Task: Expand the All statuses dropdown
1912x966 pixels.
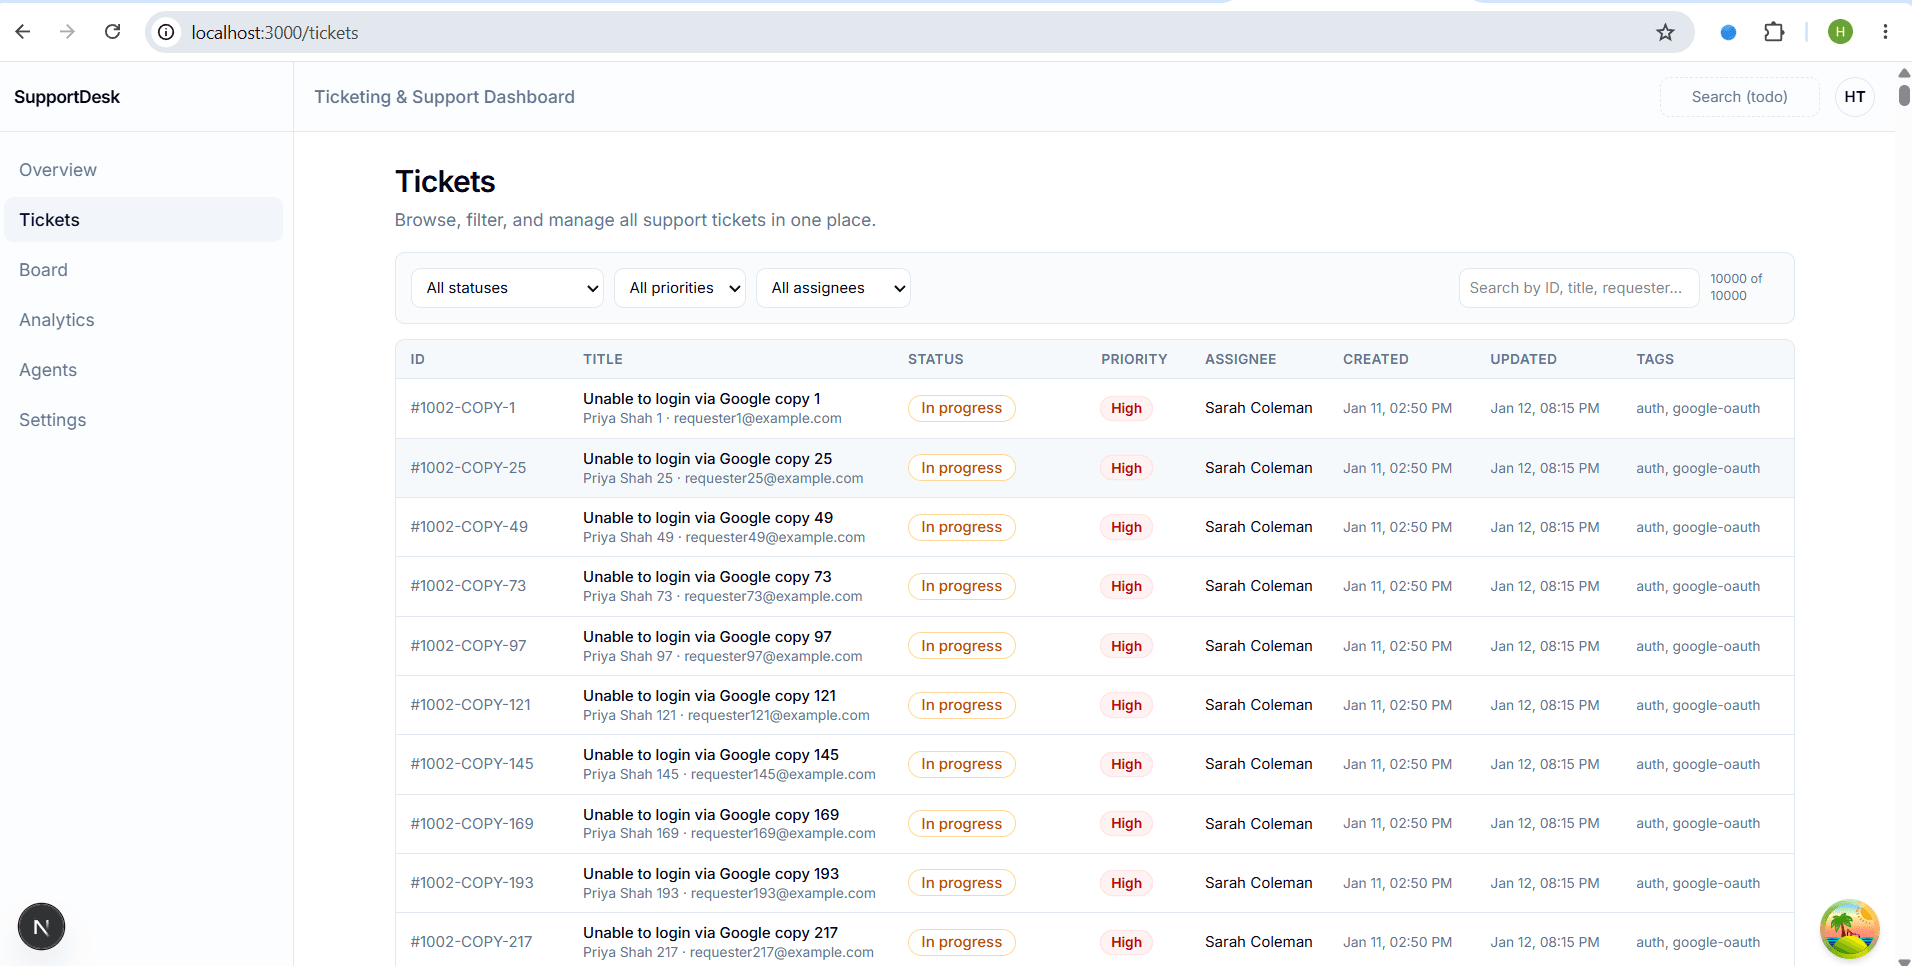Action: tap(507, 288)
